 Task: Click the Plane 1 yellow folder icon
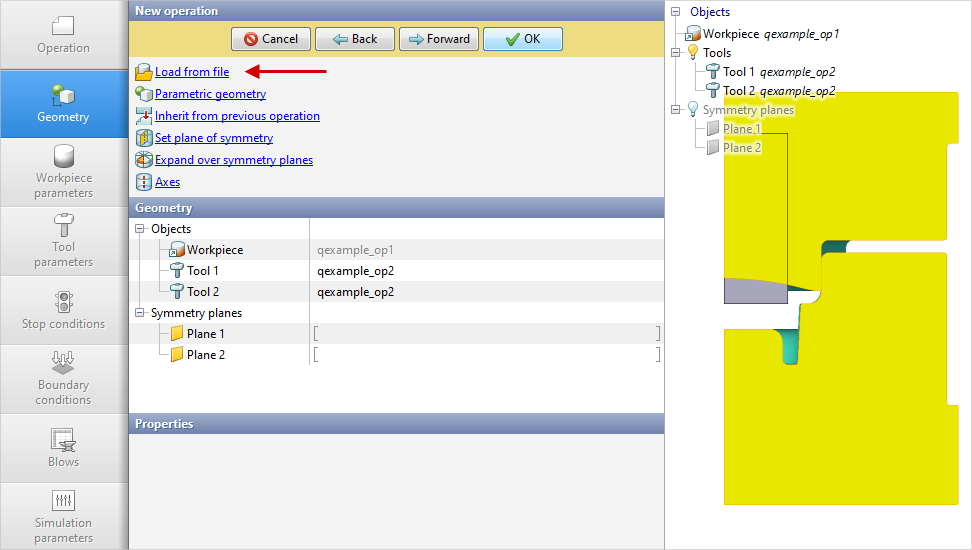177,334
